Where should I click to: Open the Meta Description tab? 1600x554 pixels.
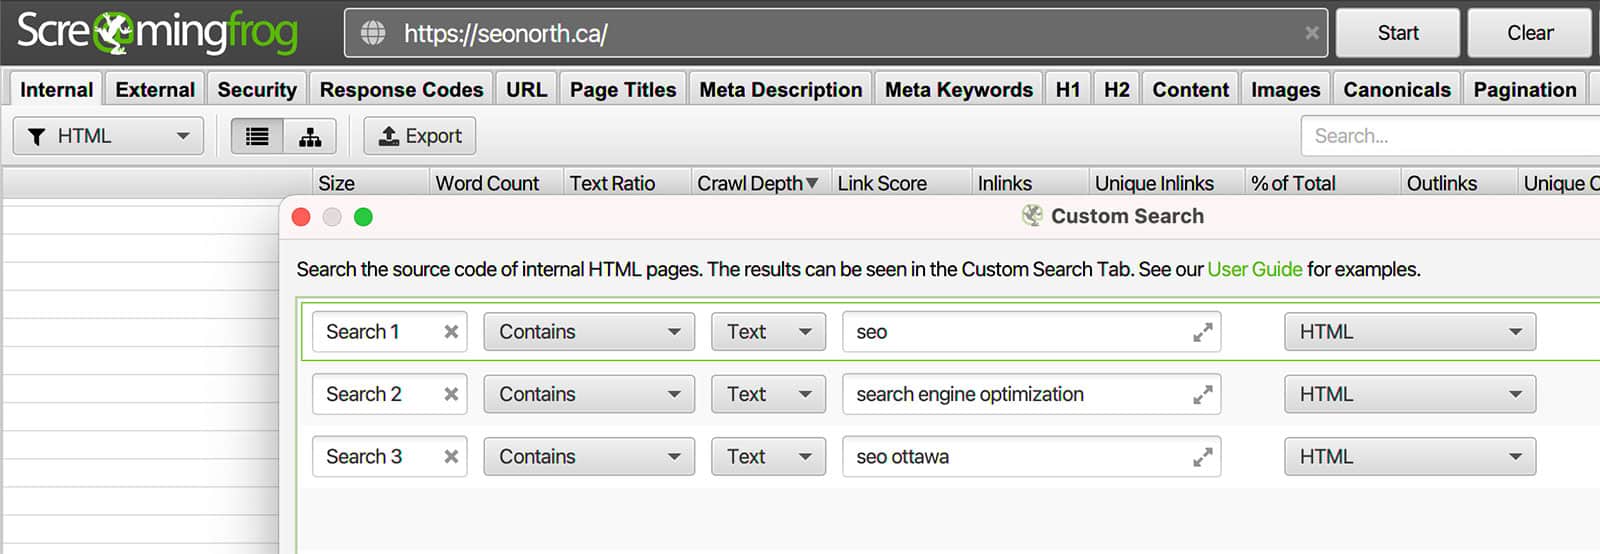click(781, 89)
